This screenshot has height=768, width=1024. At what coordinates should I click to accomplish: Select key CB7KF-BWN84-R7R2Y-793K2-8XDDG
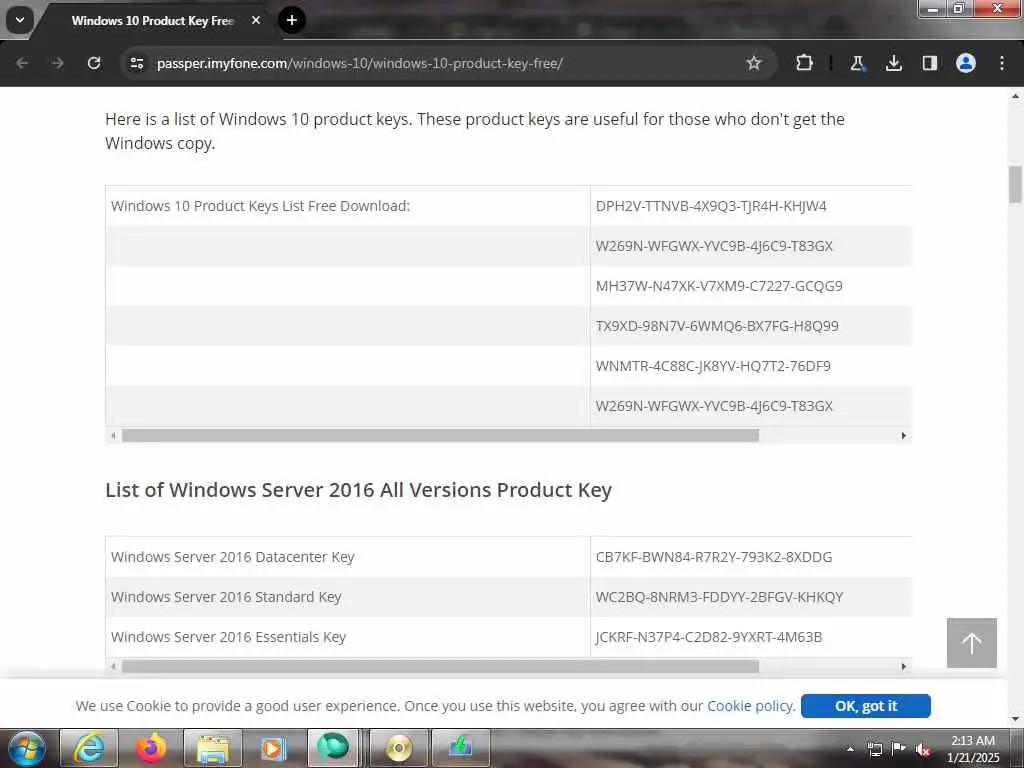(x=714, y=557)
